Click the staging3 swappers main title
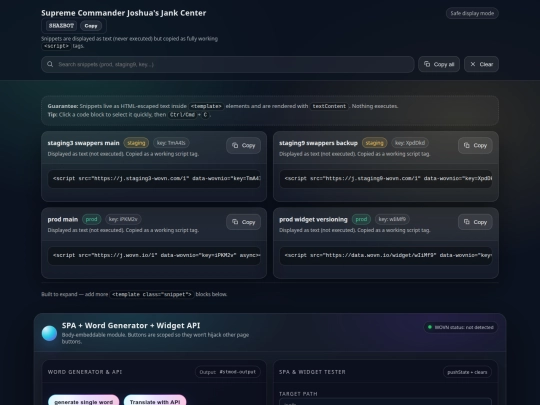540x405 pixels. 83,143
